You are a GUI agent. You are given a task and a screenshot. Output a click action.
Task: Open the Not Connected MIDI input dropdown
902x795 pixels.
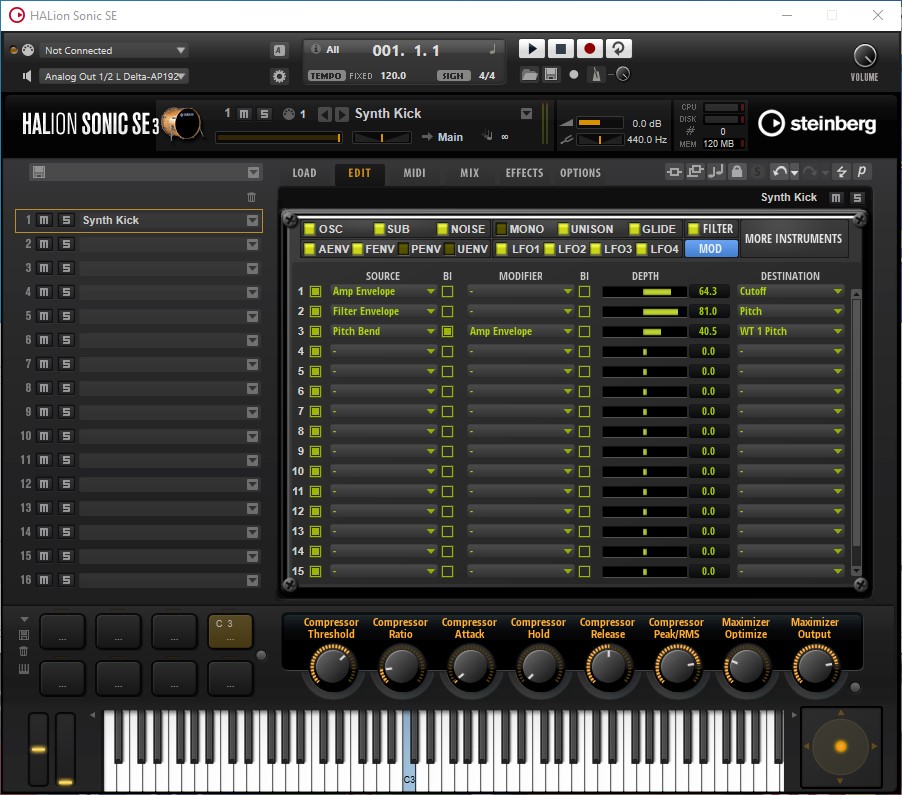(113, 49)
